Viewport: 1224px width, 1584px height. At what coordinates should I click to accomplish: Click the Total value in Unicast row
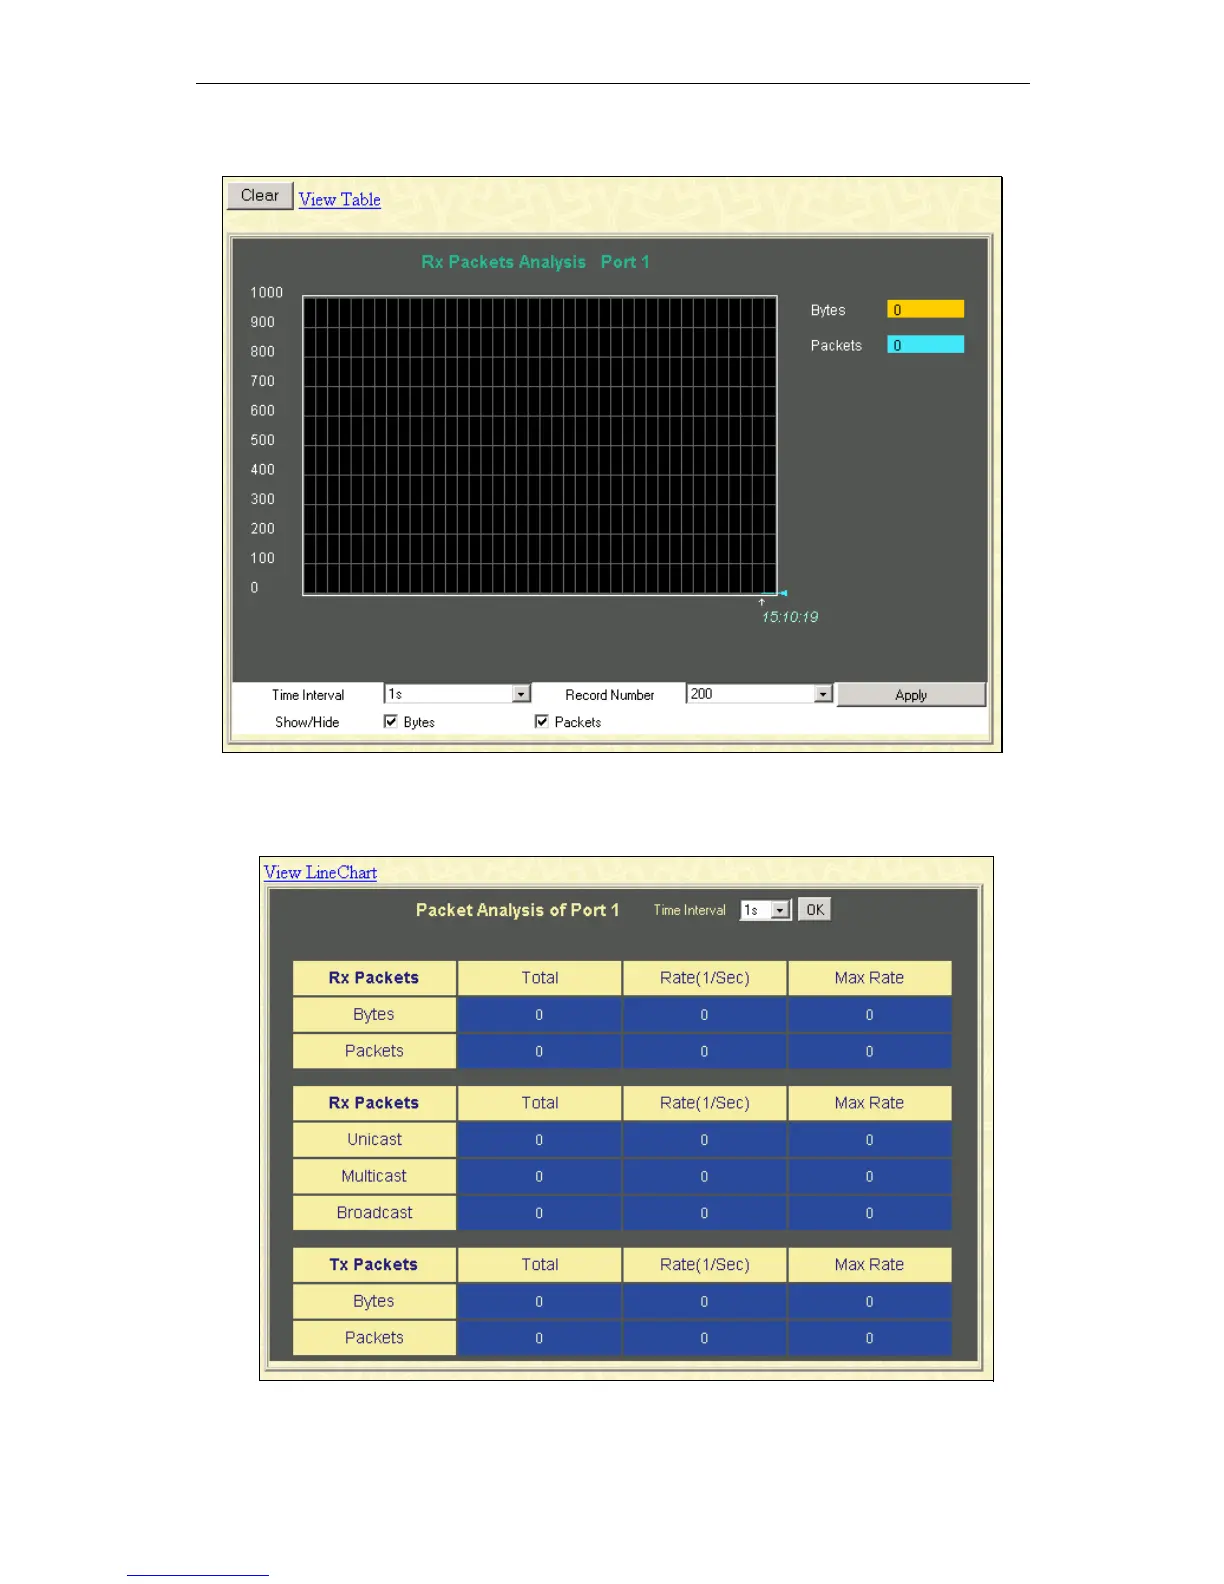tap(539, 1140)
